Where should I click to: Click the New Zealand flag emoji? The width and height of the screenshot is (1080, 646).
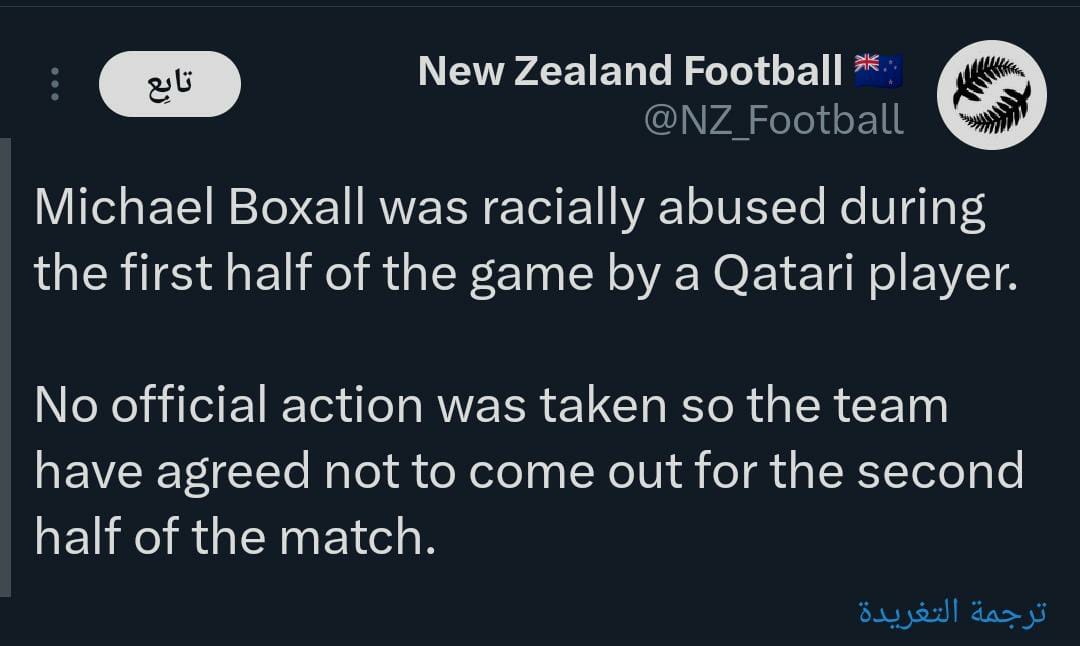click(879, 71)
